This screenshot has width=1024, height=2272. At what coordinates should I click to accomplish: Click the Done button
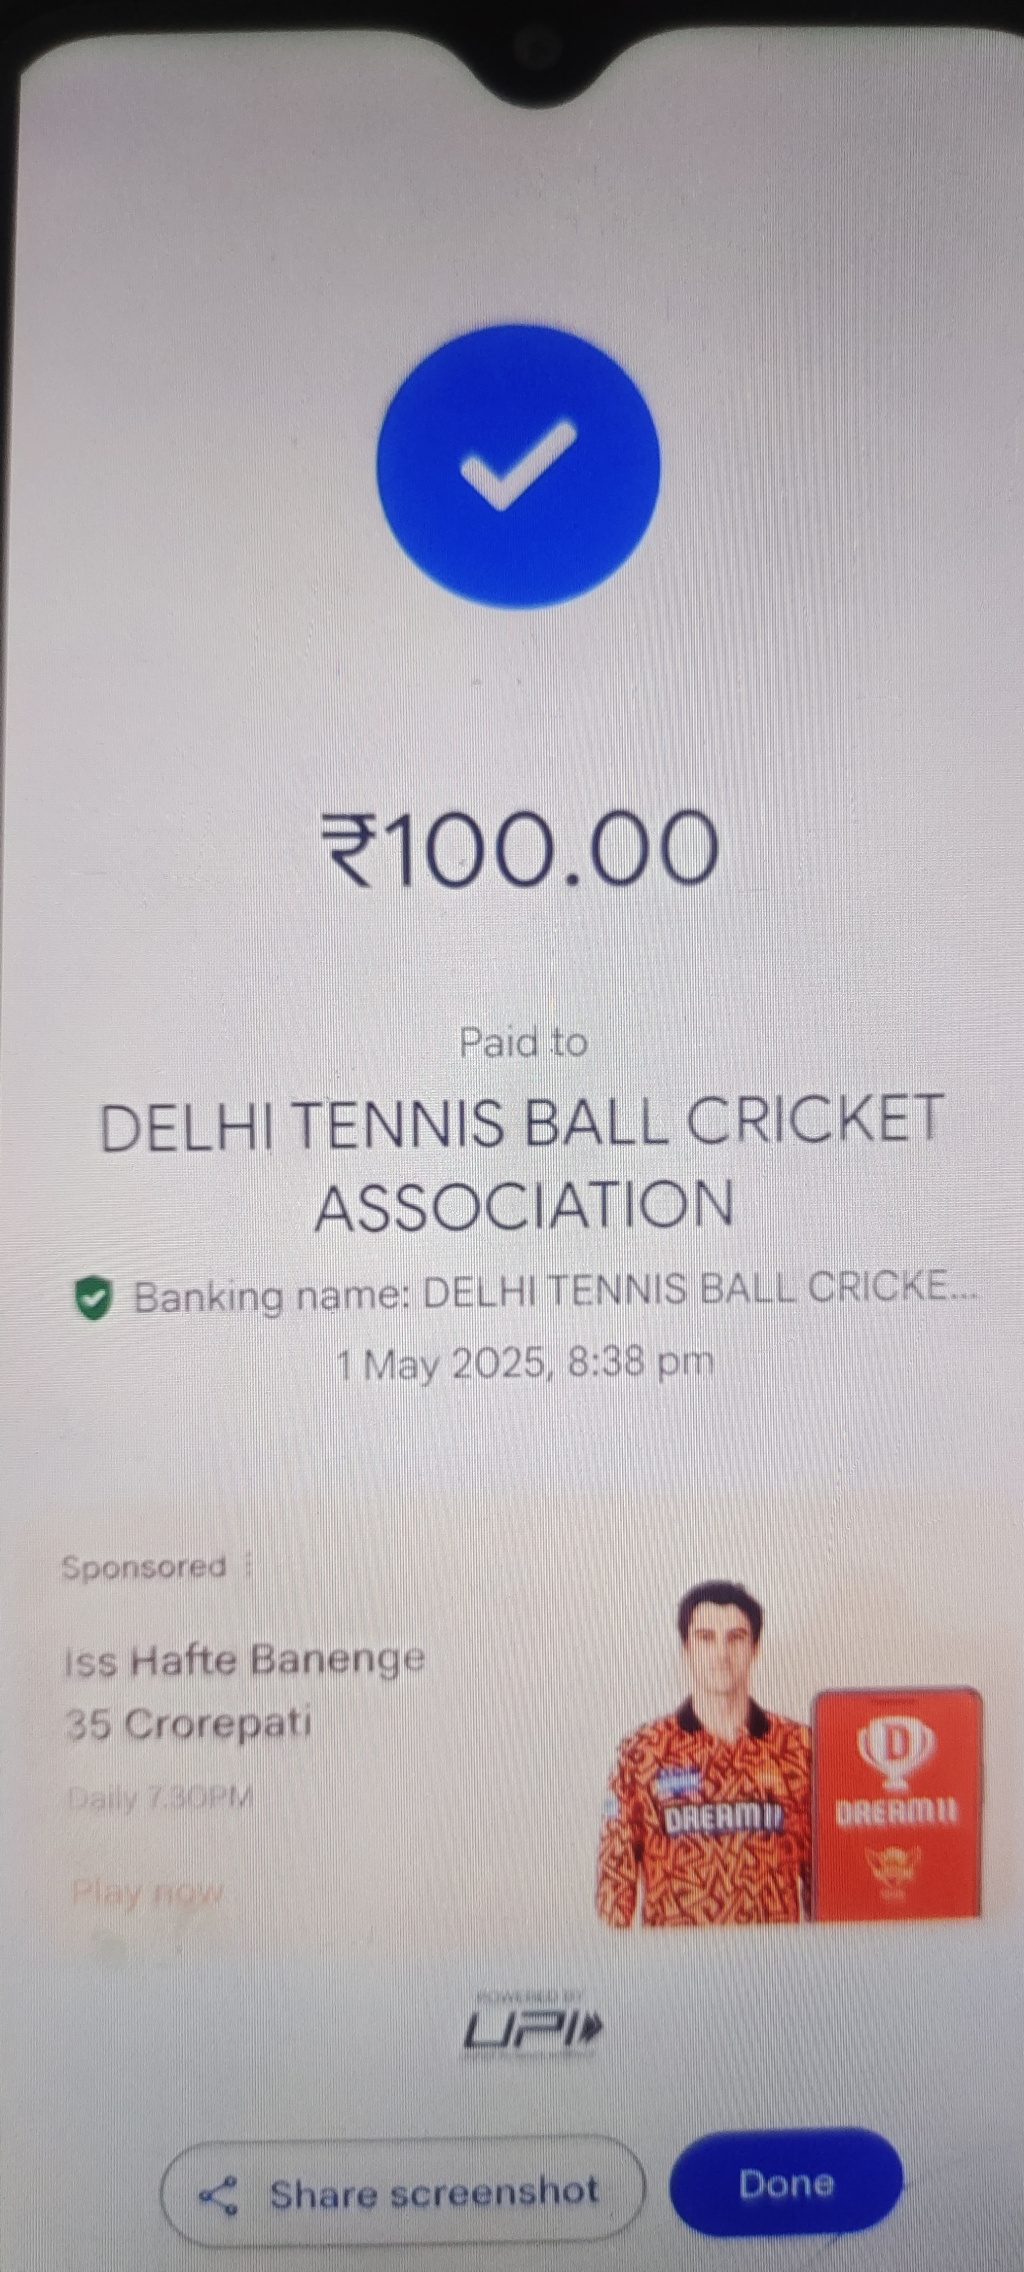pos(786,2184)
